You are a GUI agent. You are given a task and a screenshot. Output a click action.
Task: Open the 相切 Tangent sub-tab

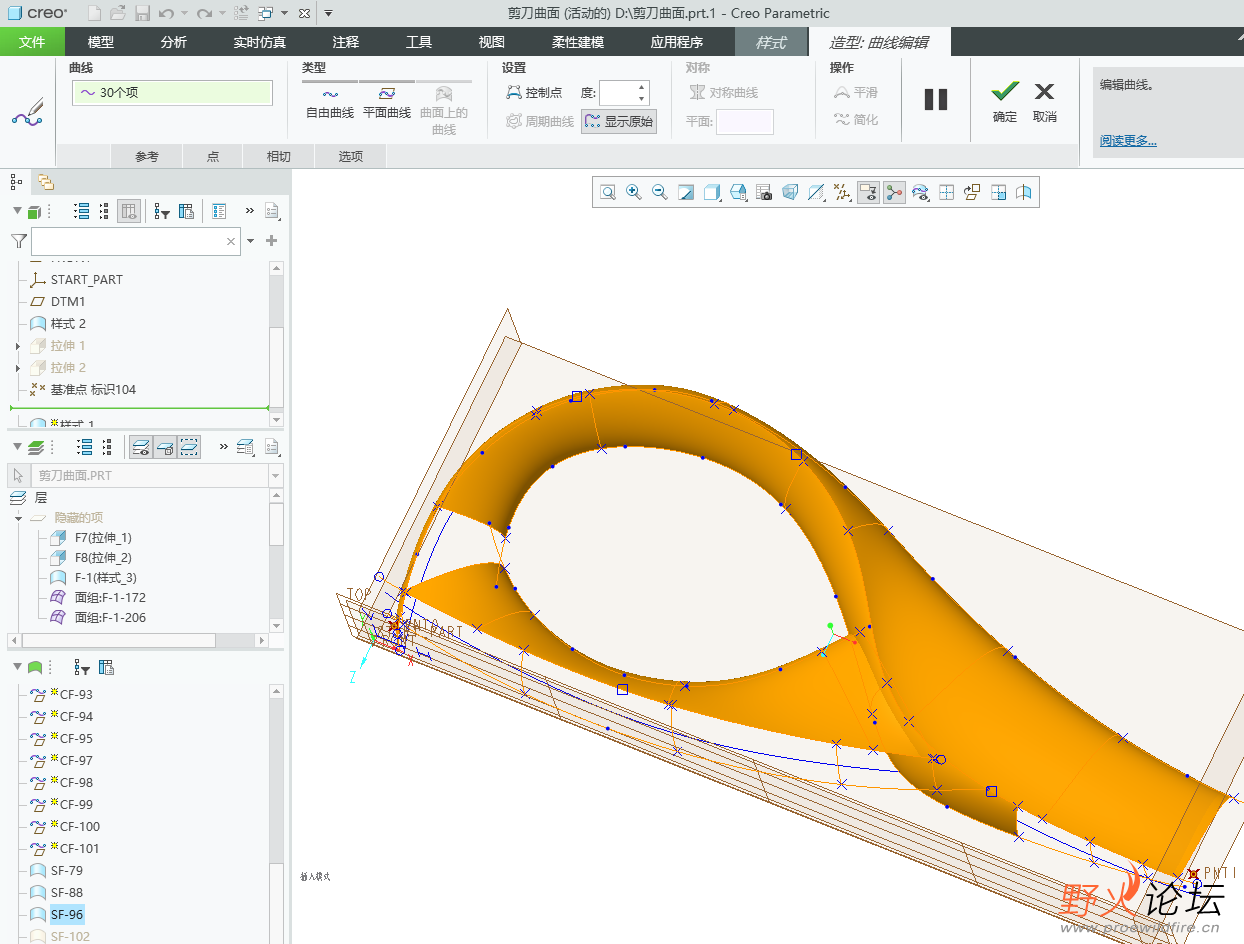coord(279,156)
